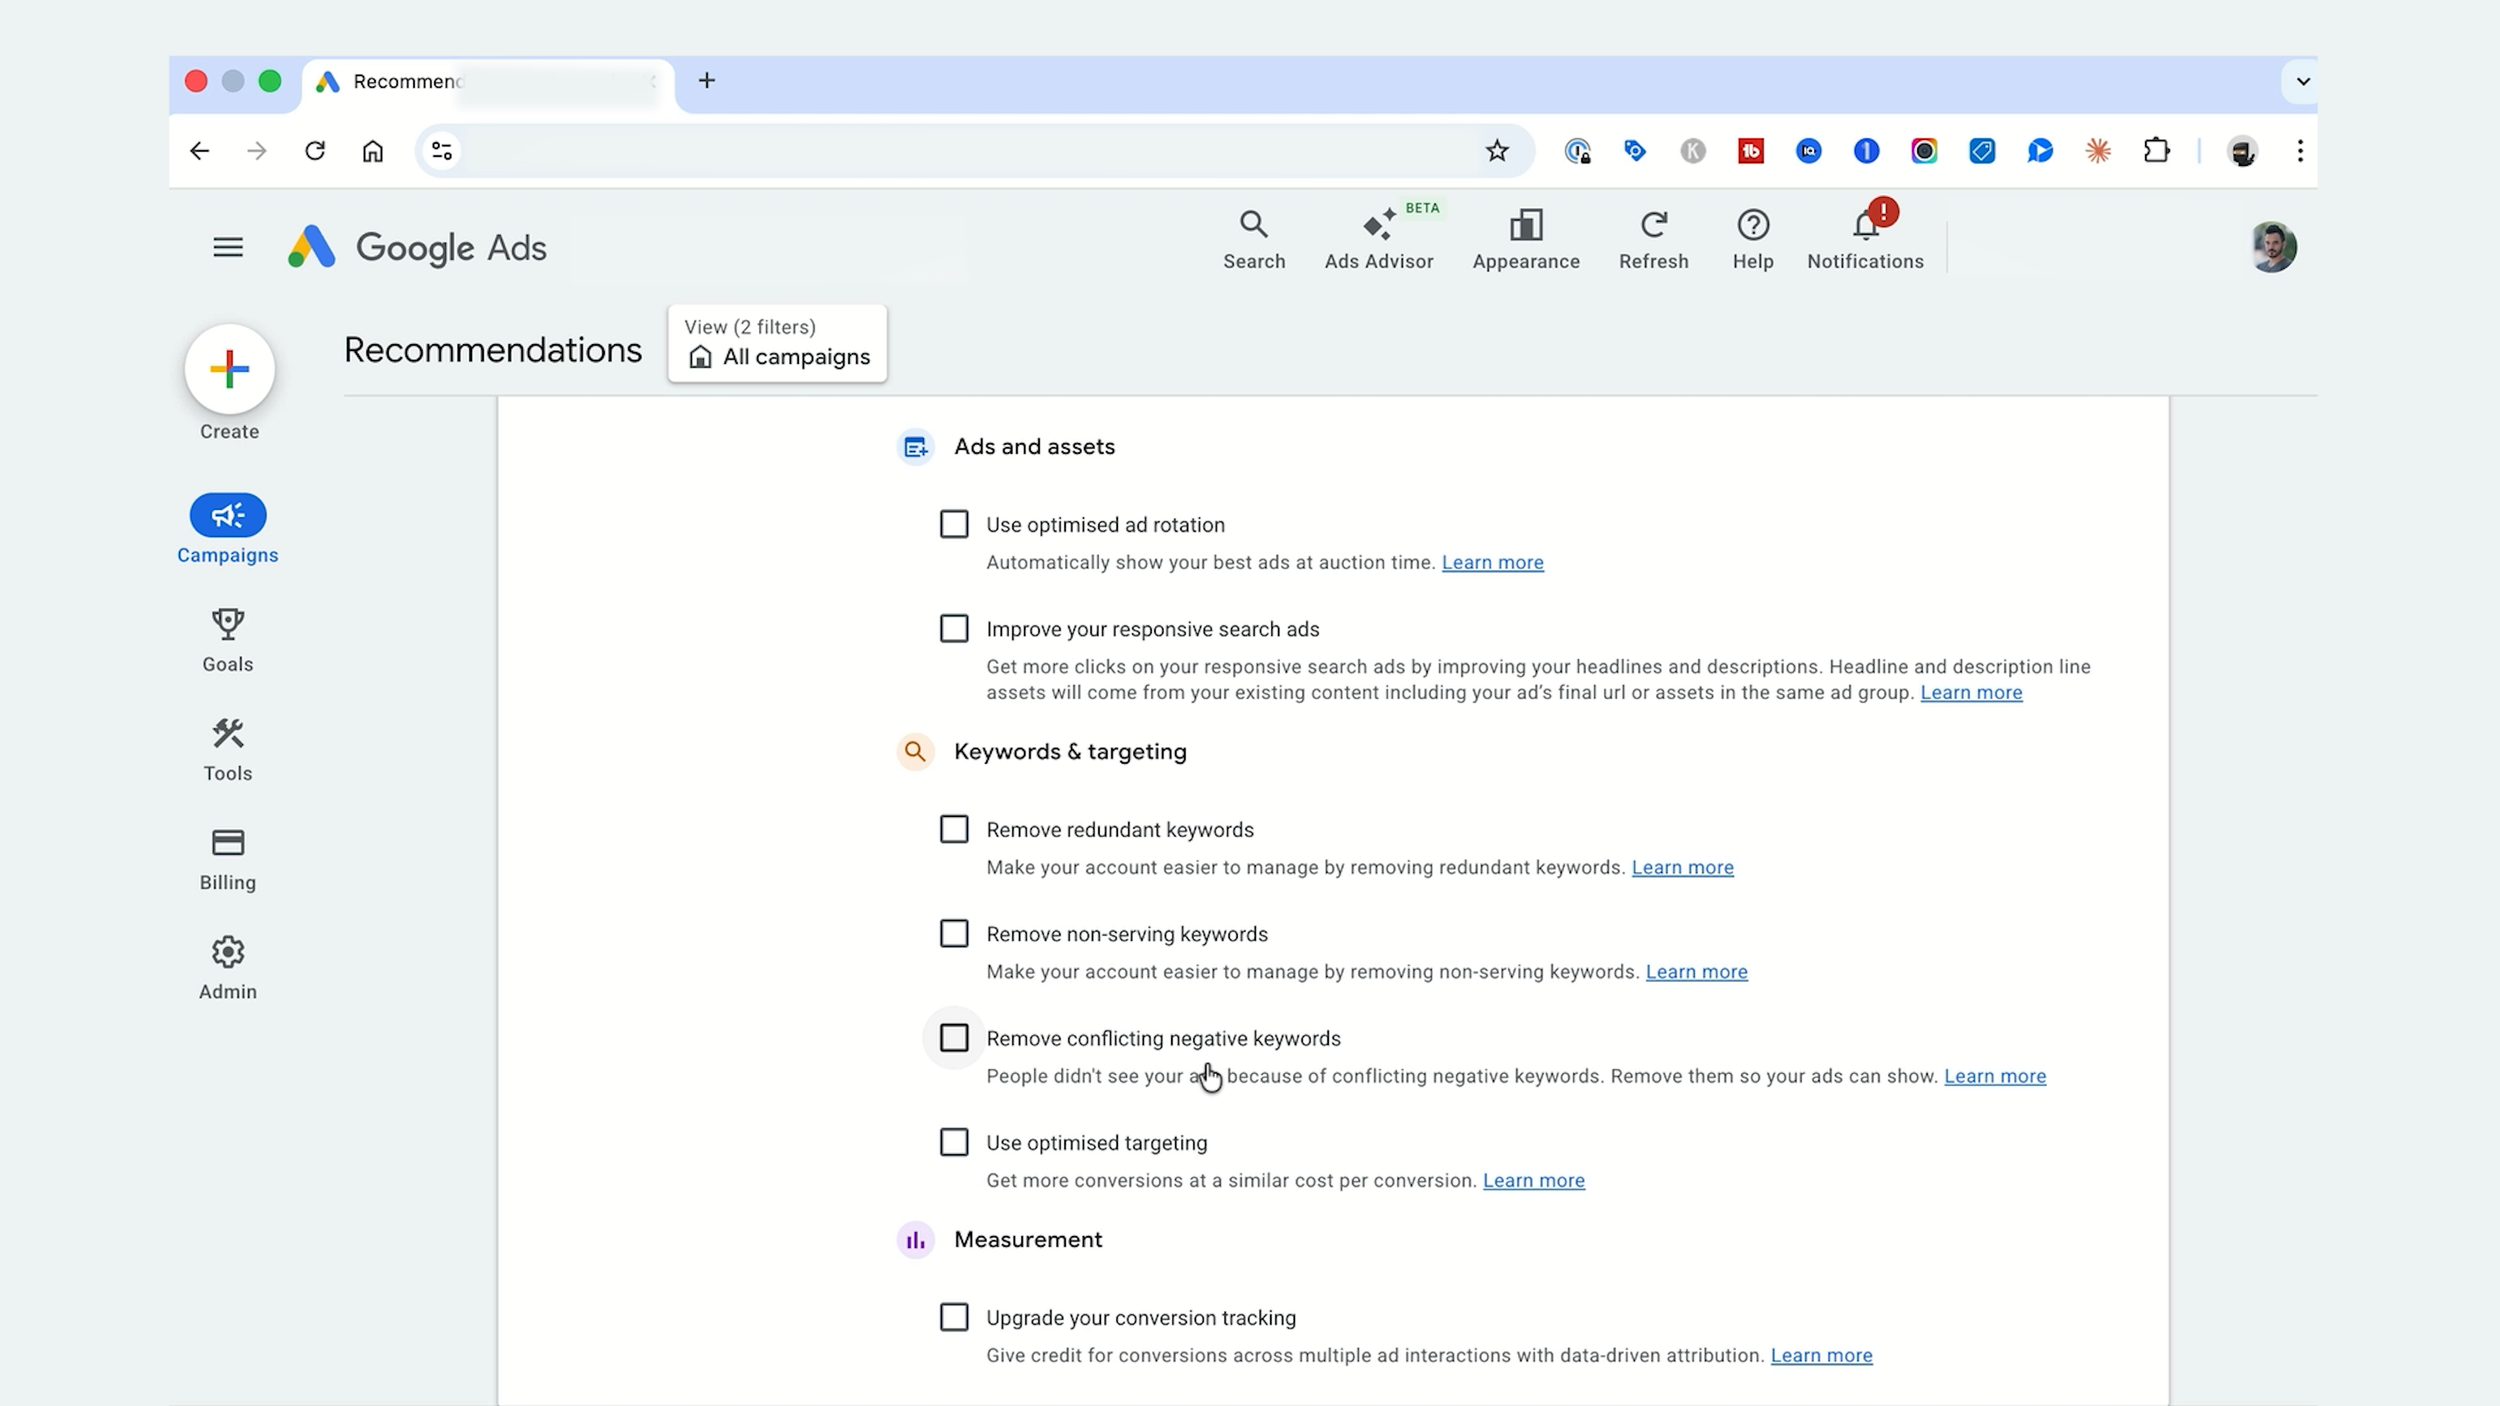Viewport: 2500px width, 1406px height.
Task: Open Tools in the sidebar
Action: pyautogui.click(x=228, y=750)
